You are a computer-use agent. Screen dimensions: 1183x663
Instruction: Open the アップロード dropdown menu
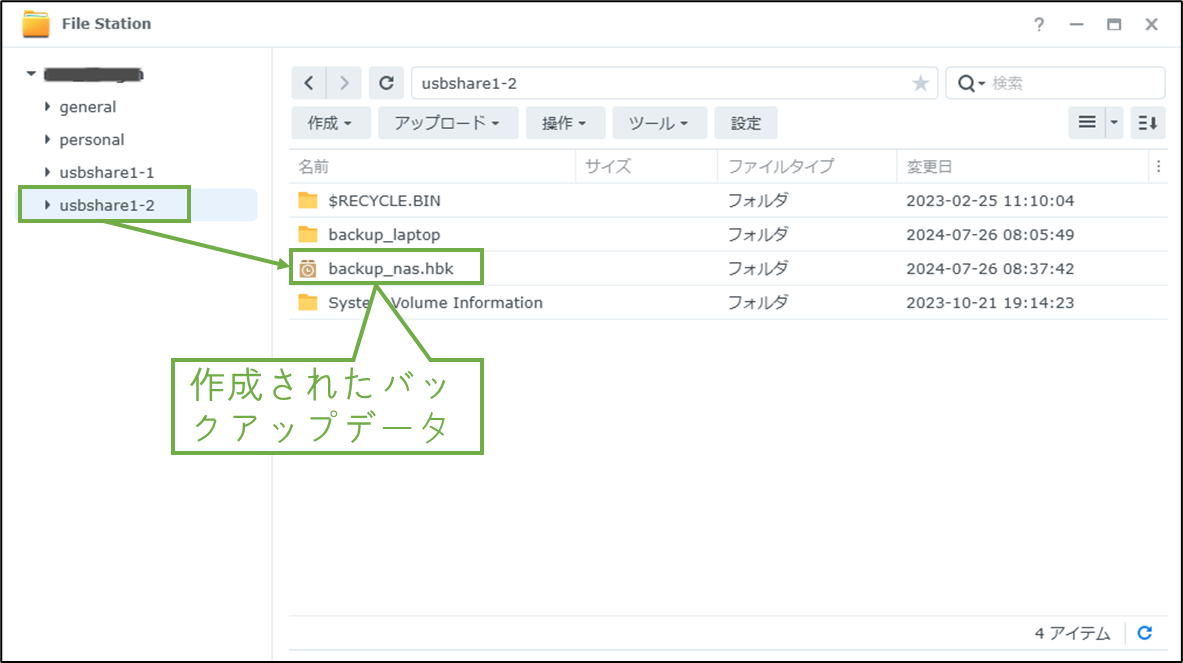(447, 122)
